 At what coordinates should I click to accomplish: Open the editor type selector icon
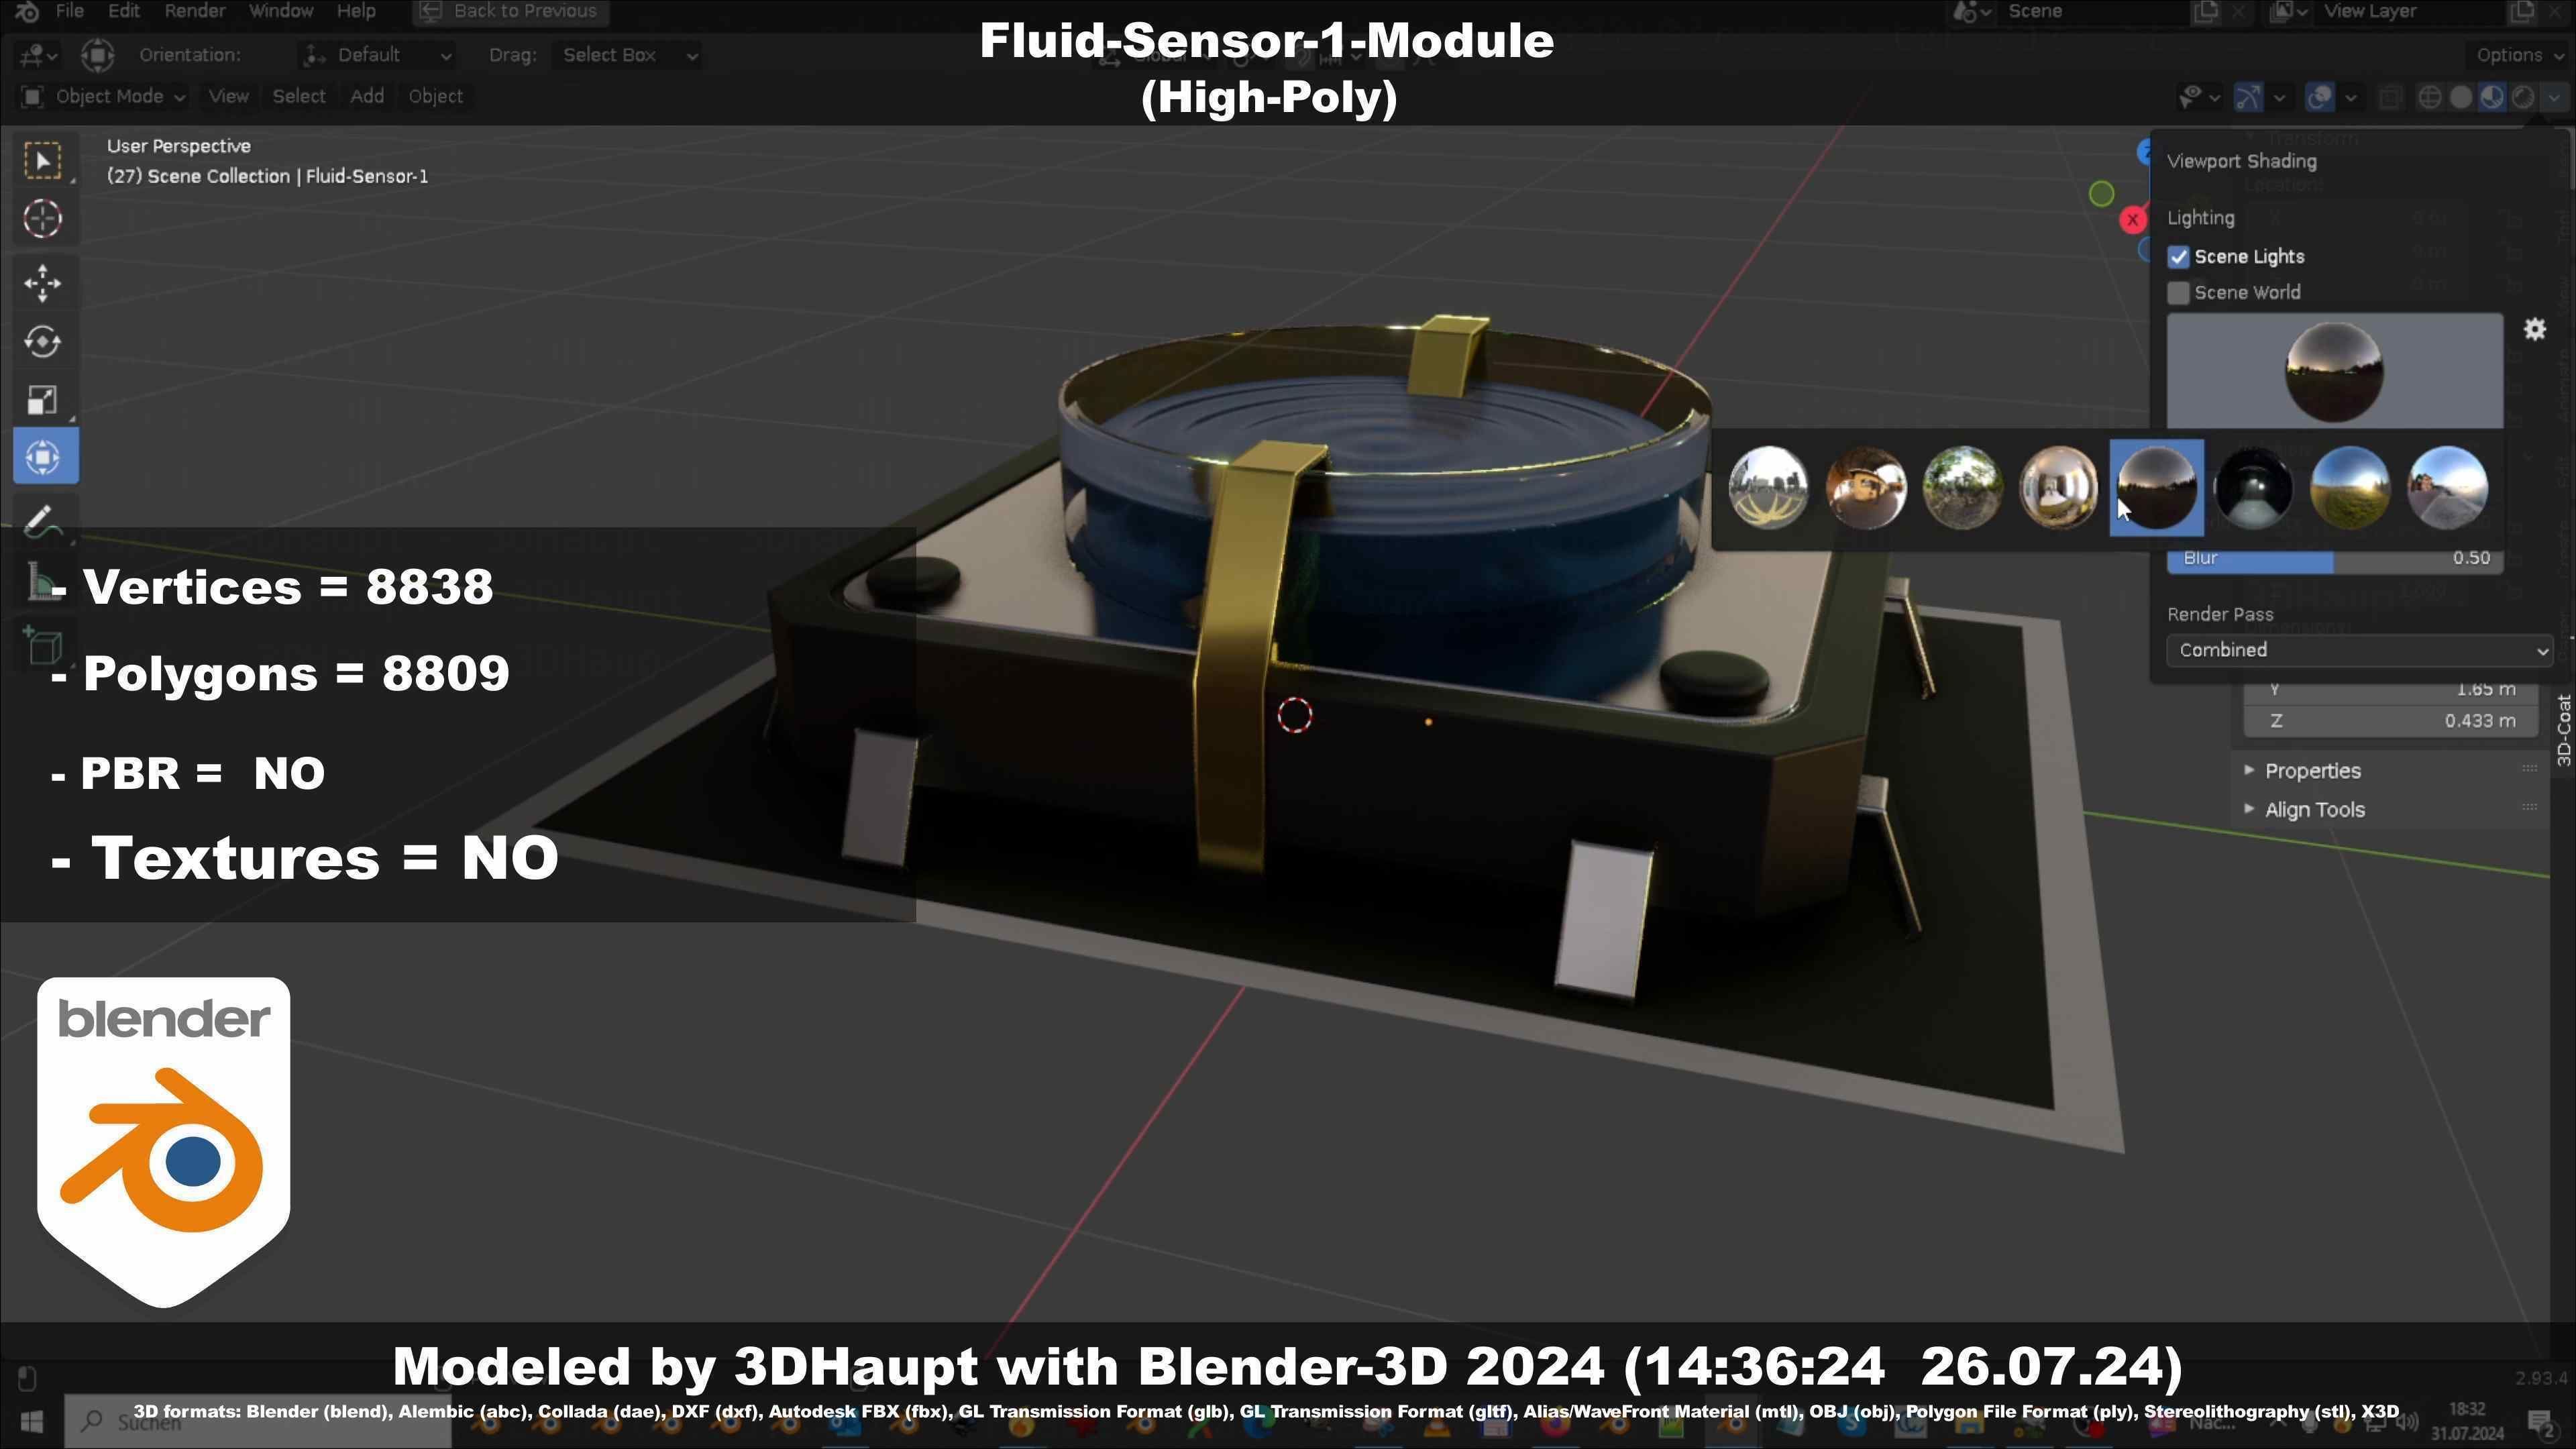coord(38,55)
